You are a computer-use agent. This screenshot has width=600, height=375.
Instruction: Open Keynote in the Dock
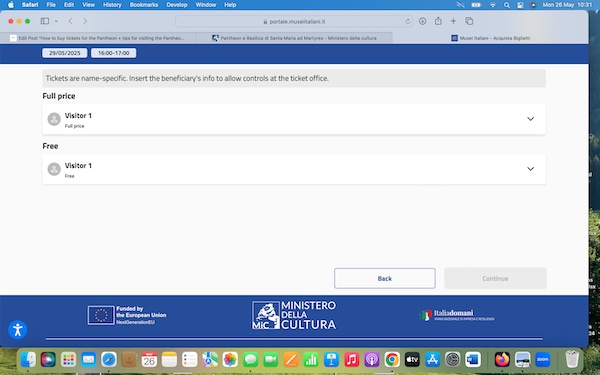pyautogui.click(x=331, y=360)
